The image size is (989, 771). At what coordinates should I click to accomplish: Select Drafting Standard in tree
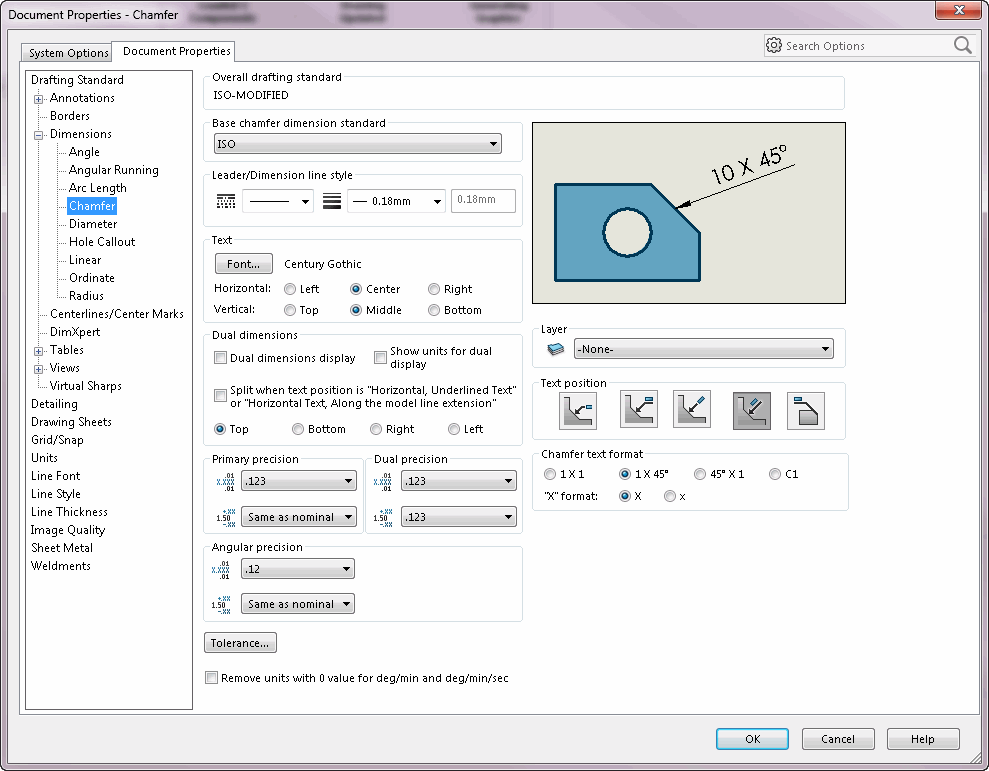[x=77, y=79]
